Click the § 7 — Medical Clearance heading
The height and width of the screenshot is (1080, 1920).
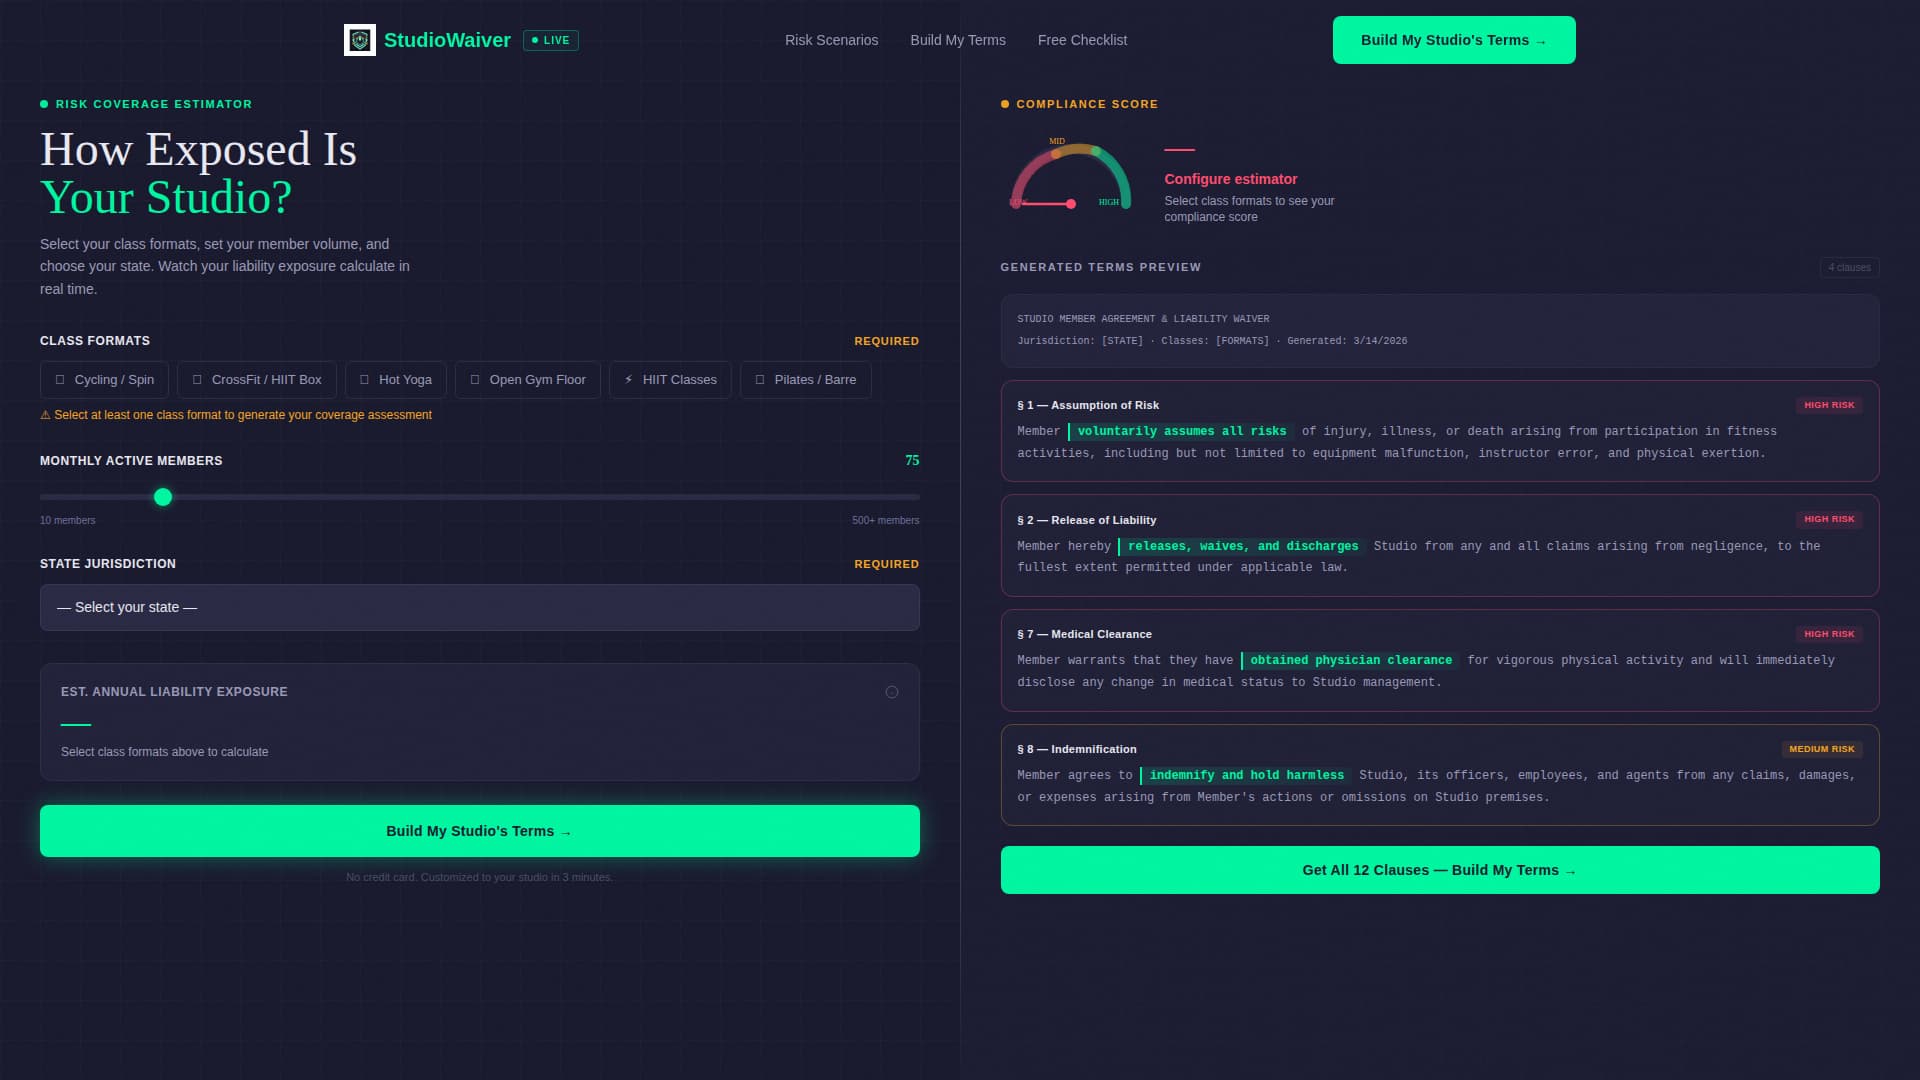[x=1084, y=634]
